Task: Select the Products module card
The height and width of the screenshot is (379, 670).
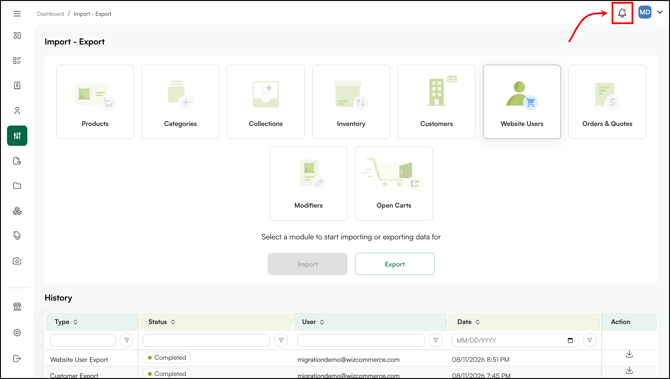Action: click(x=95, y=102)
